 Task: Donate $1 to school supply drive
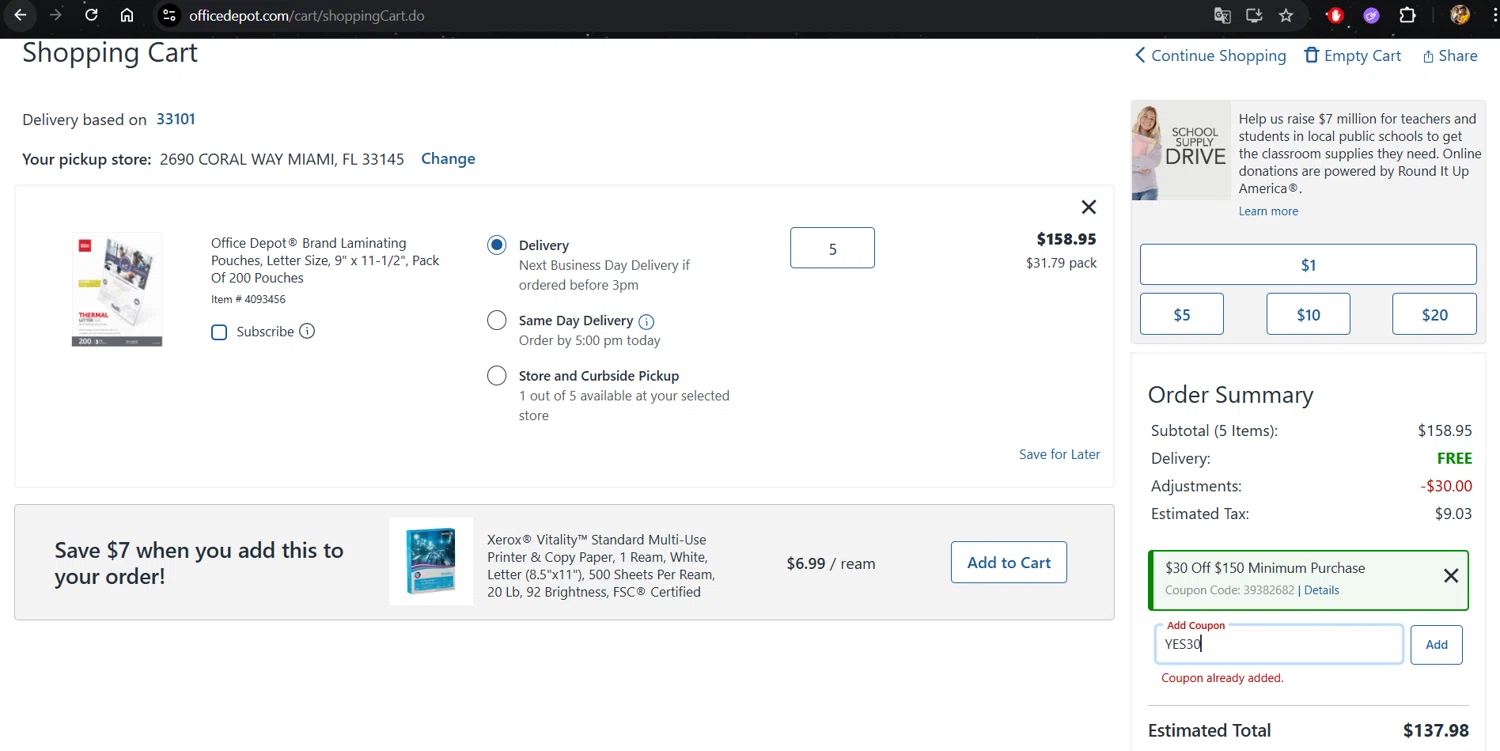pos(1308,265)
